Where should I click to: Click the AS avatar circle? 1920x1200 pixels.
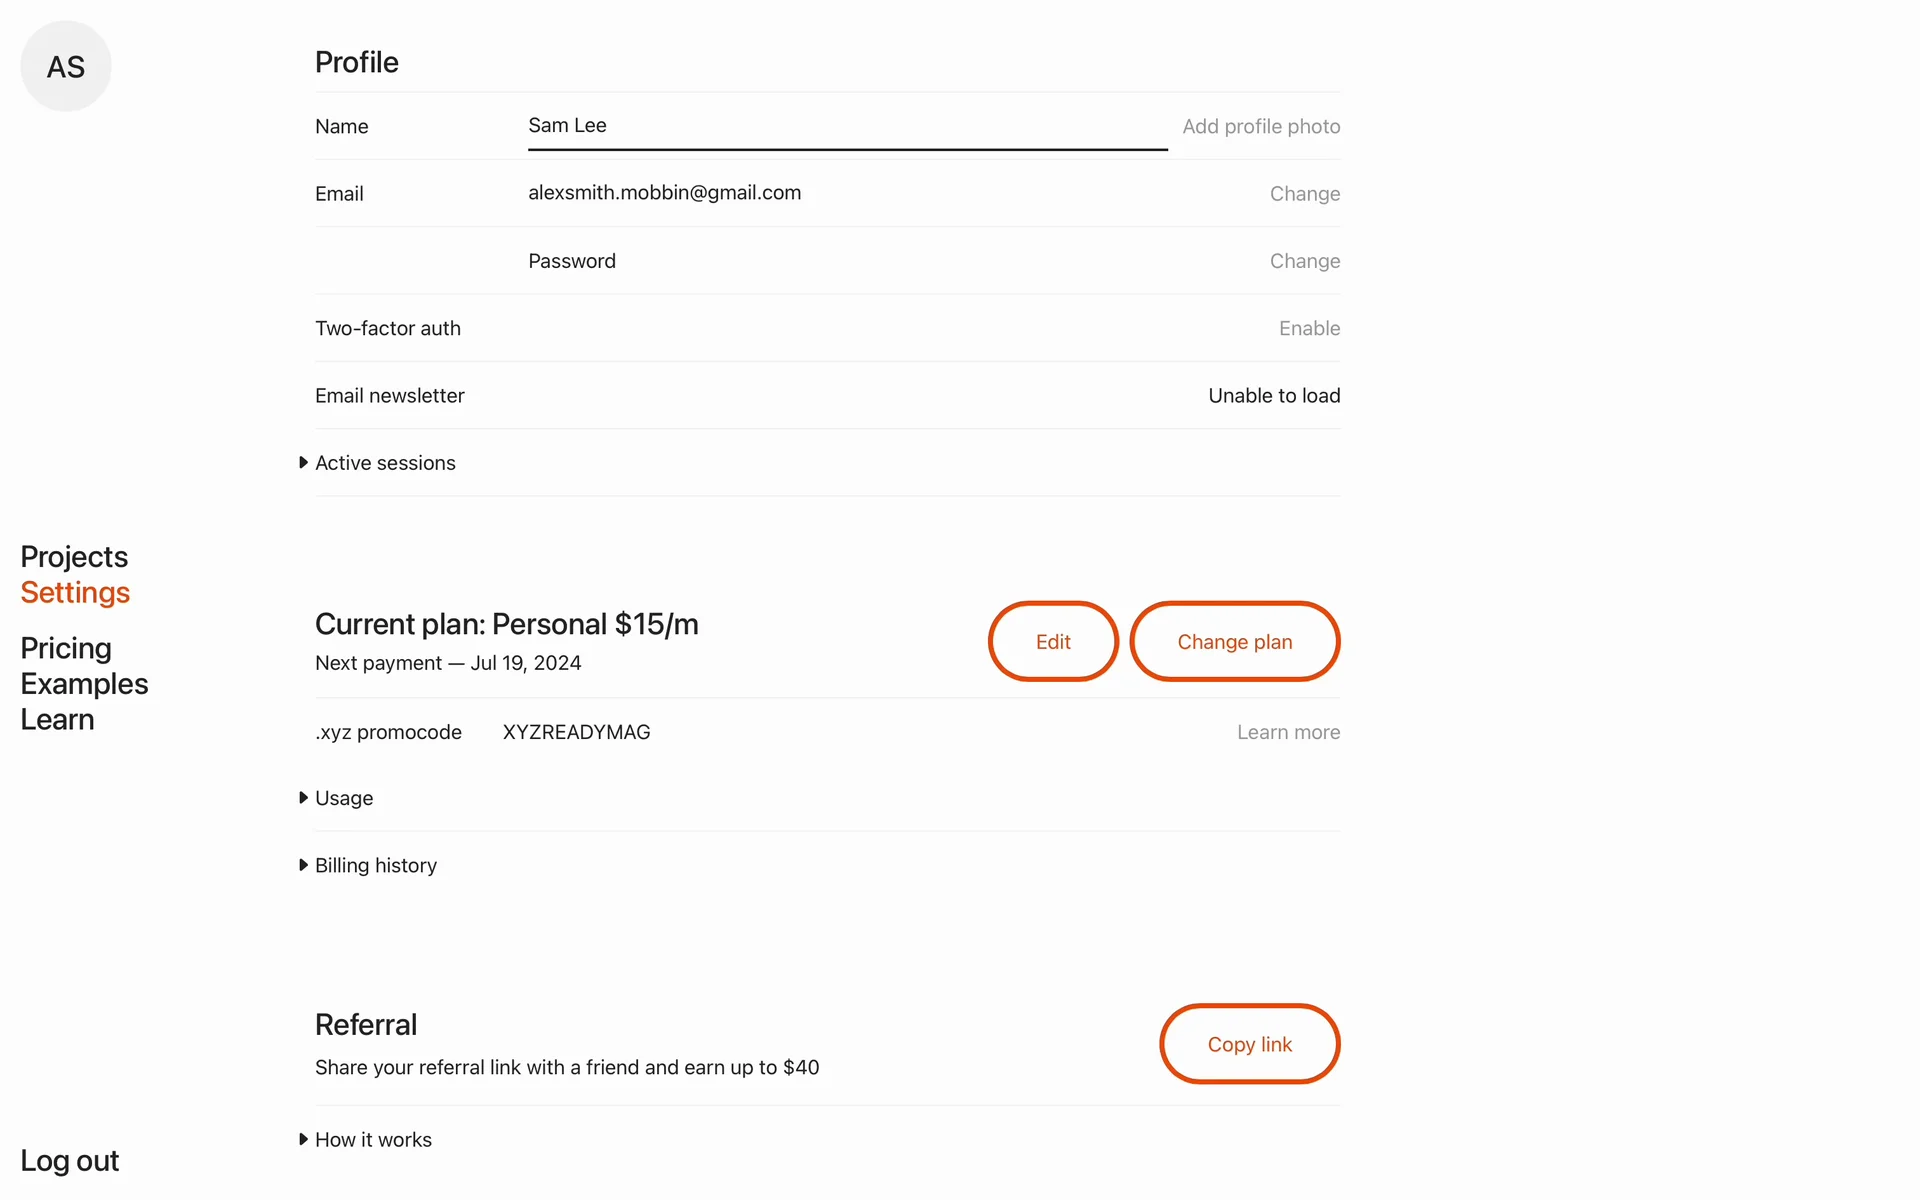tap(66, 66)
